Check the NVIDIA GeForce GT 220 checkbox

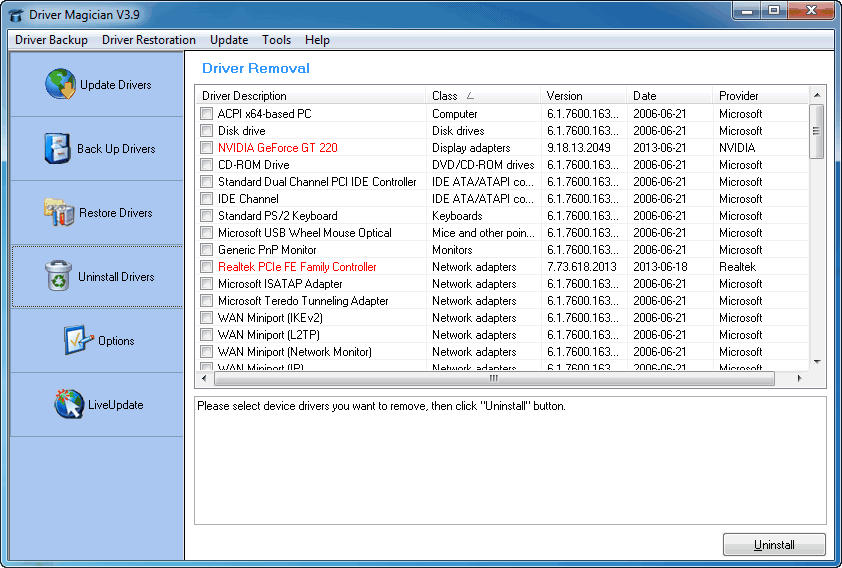[206, 148]
